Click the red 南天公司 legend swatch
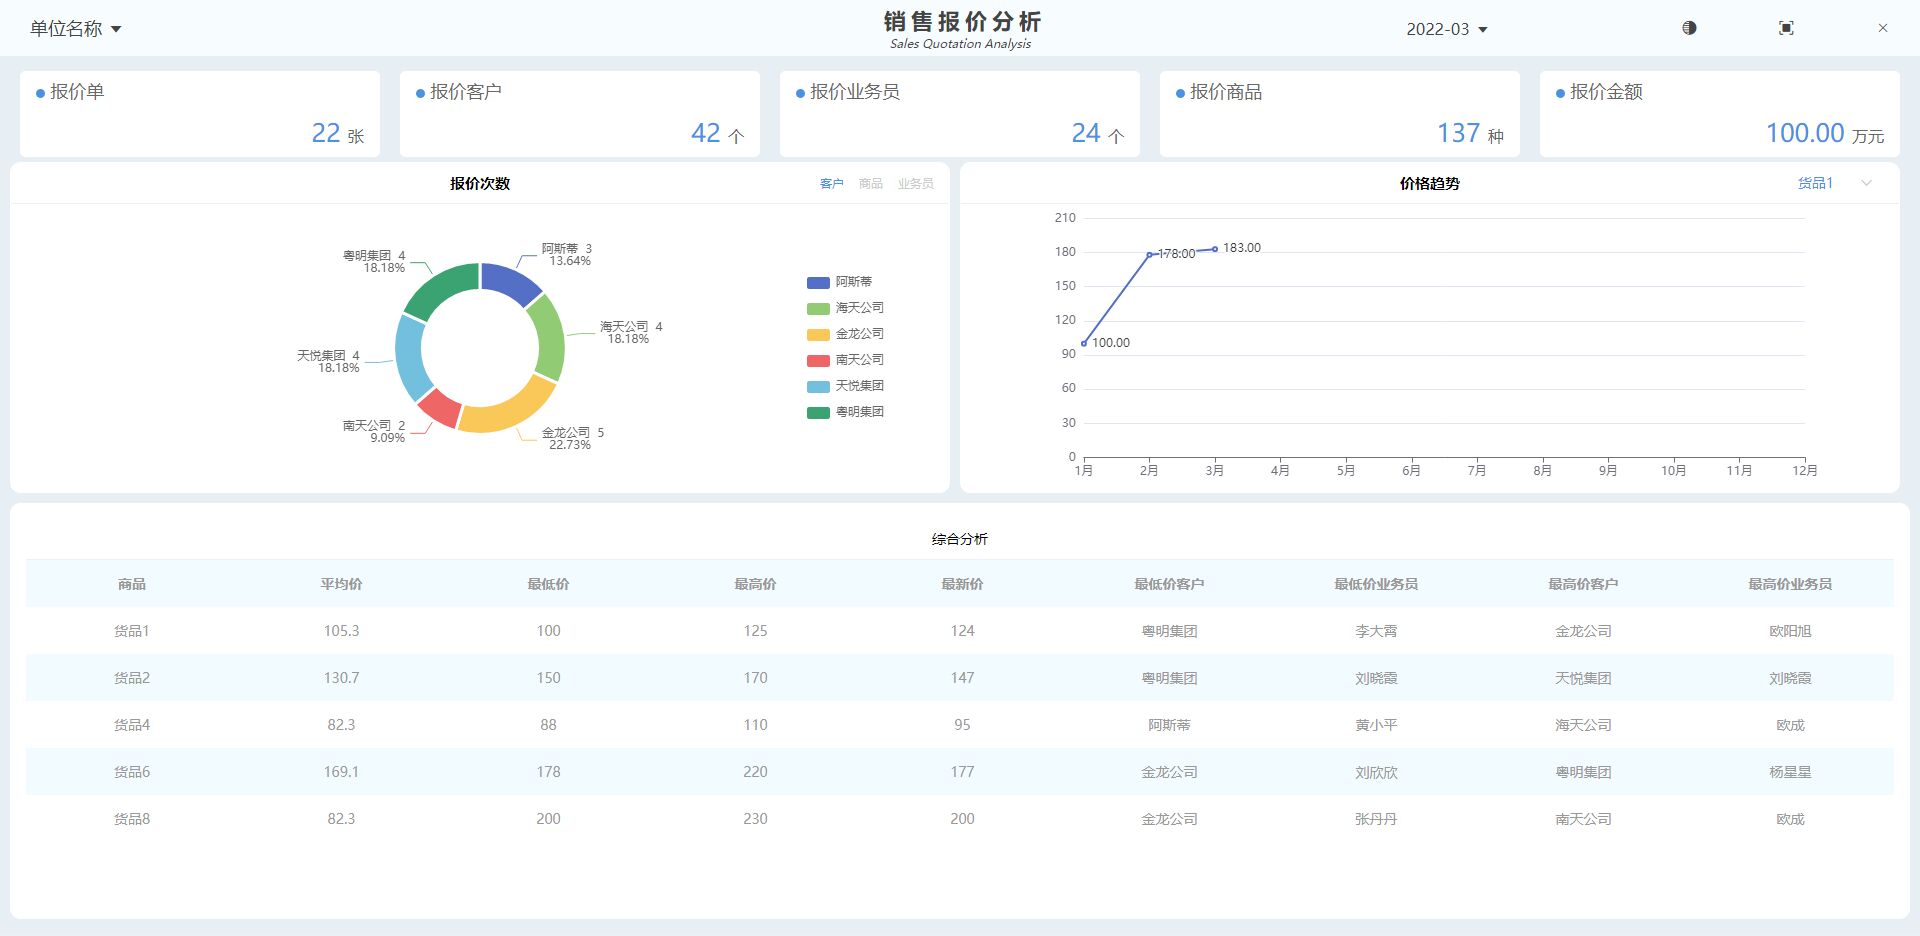 [818, 360]
